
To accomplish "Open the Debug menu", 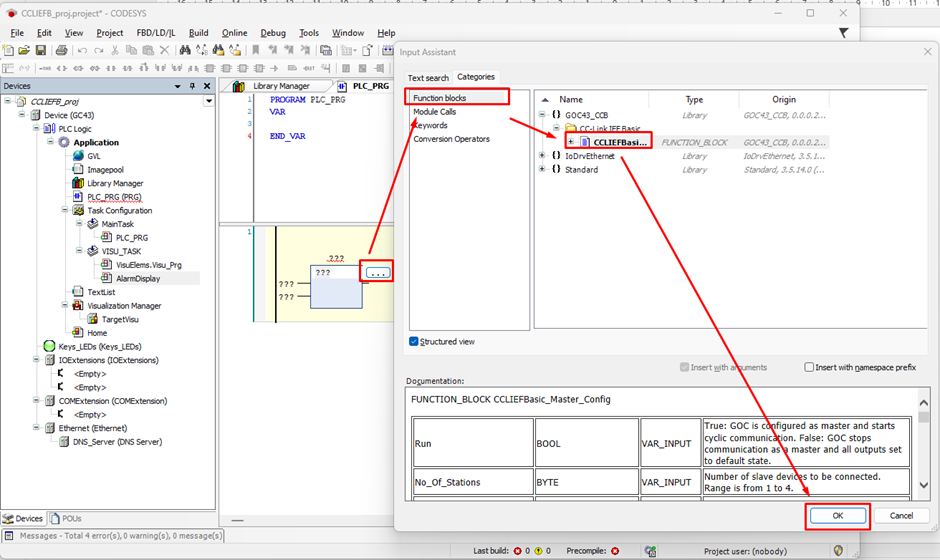I will coord(273,33).
